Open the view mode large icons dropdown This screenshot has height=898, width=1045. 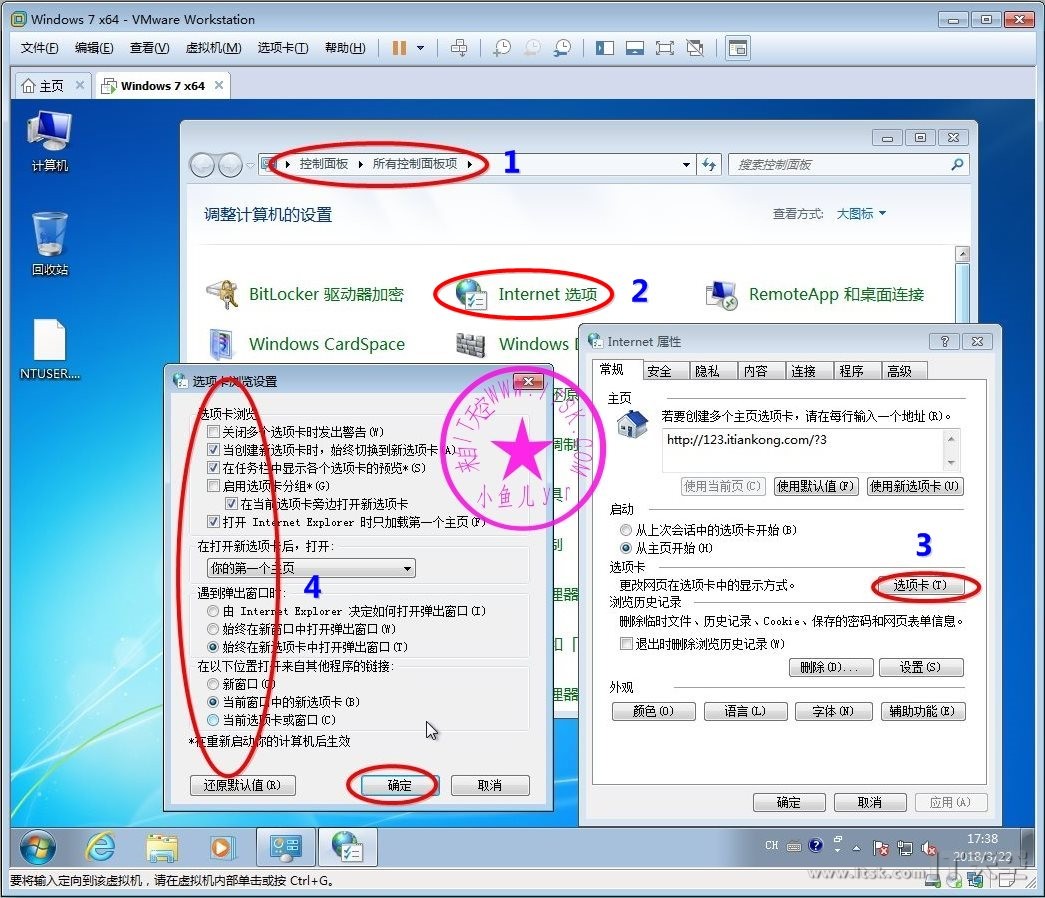pyautogui.click(x=861, y=213)
